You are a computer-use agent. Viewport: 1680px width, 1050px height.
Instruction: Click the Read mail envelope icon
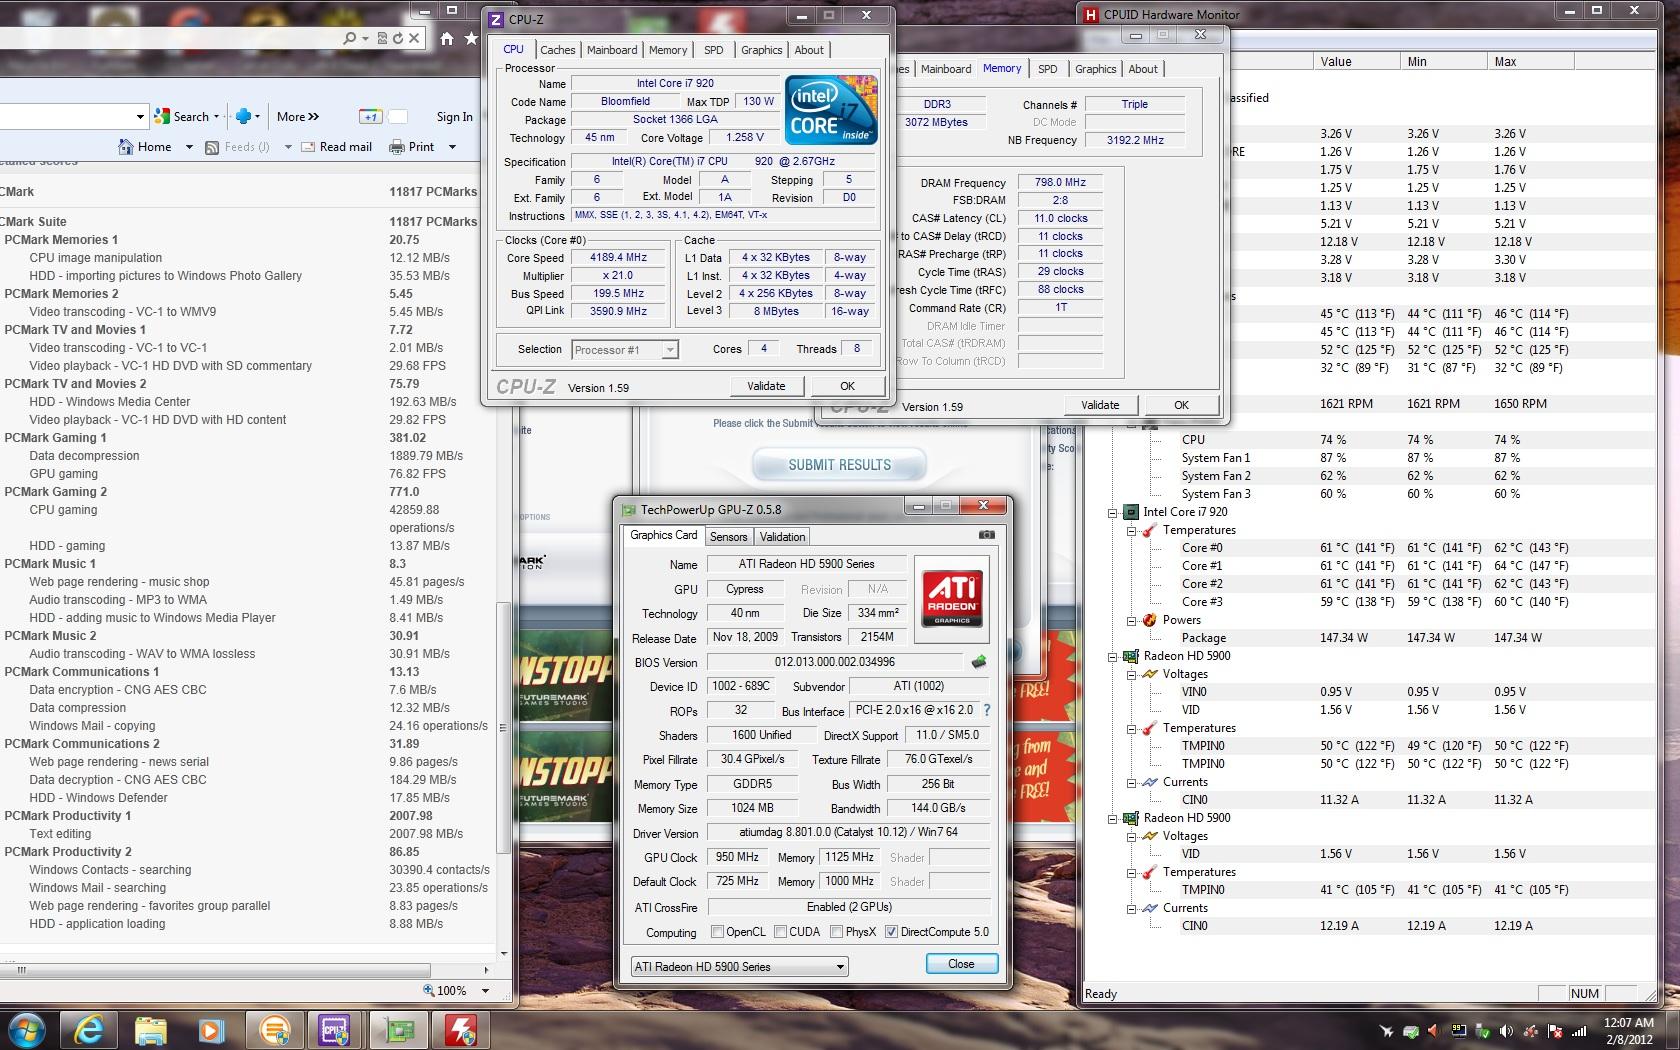(308, 147)
